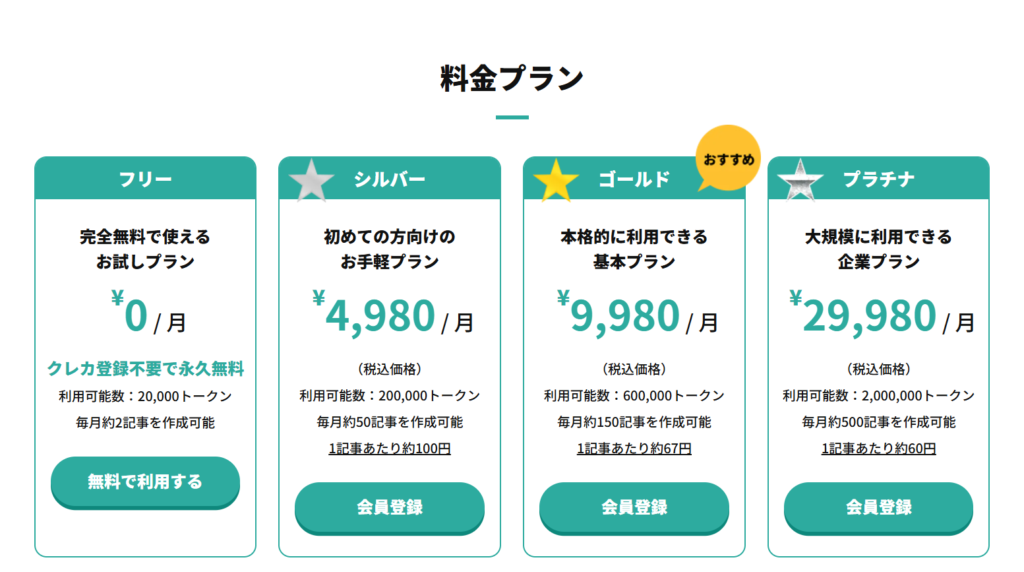The width and height of the screenshot is (1024, 572).
Task: Click the ¥9,980 price on gold plan
Action: (x=618, y=313)
